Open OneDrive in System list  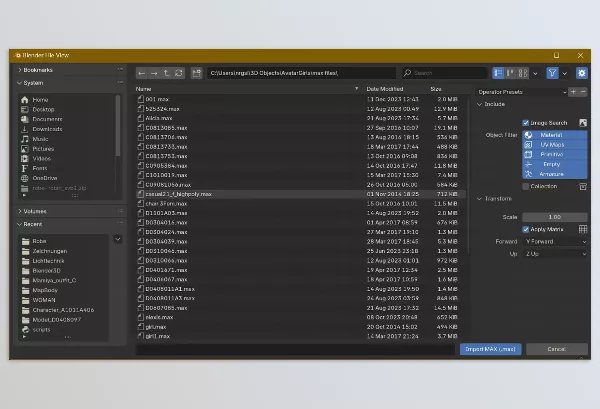67,178
